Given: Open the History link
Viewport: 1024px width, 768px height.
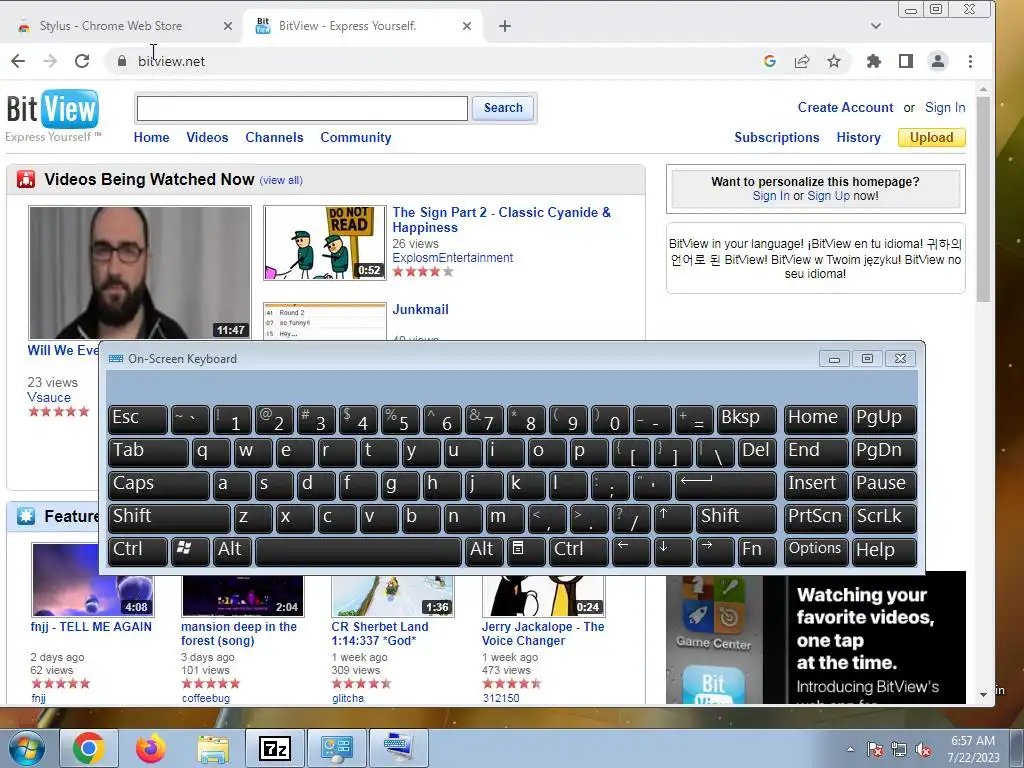Looking at the screenshot, I should point(859,138).
